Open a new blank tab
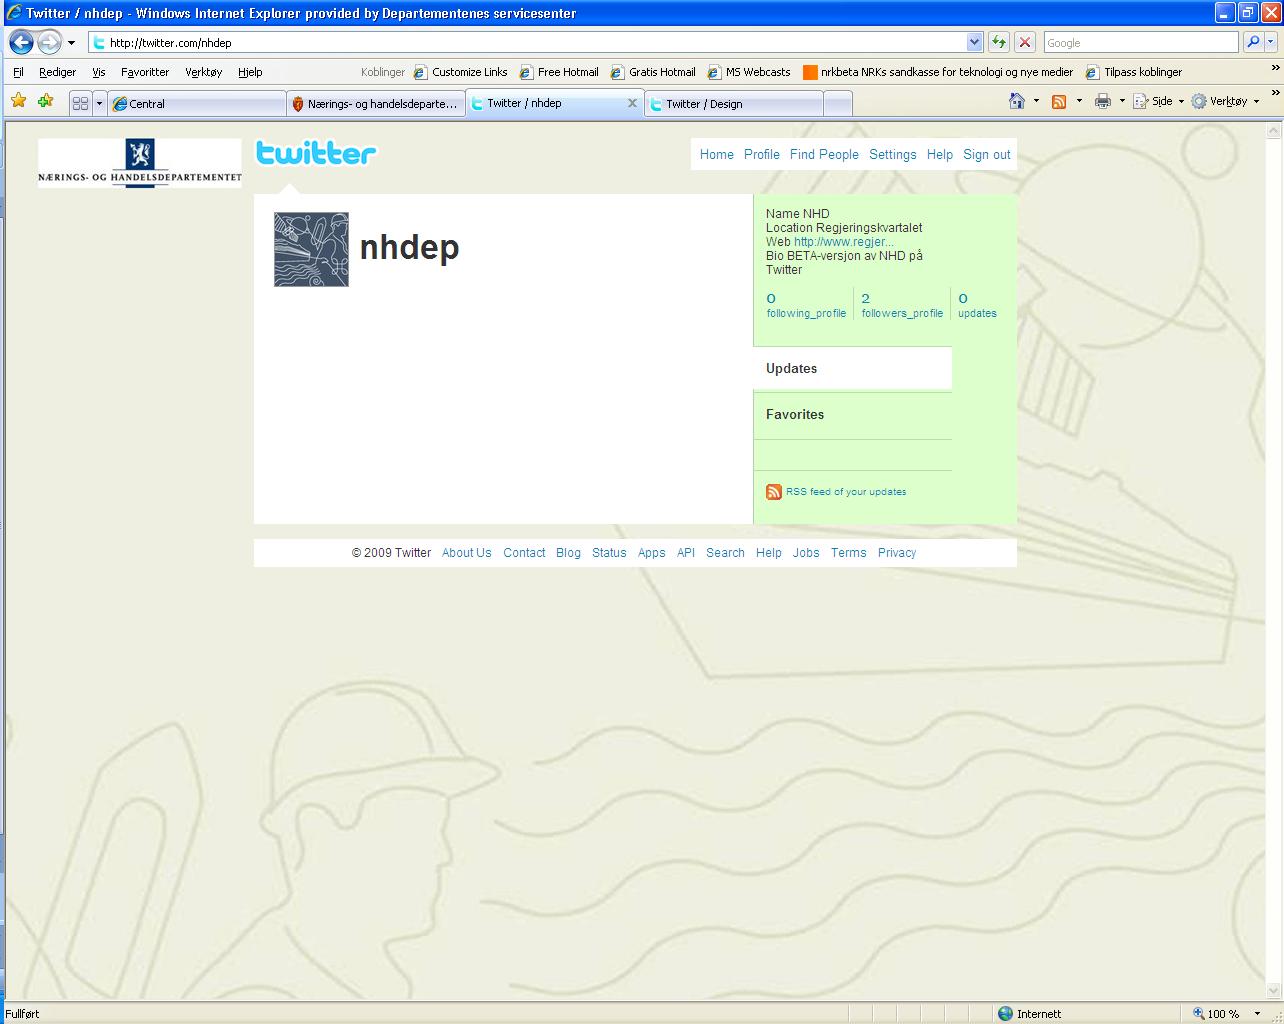Screen dimensions: 1284x1024 838,103
